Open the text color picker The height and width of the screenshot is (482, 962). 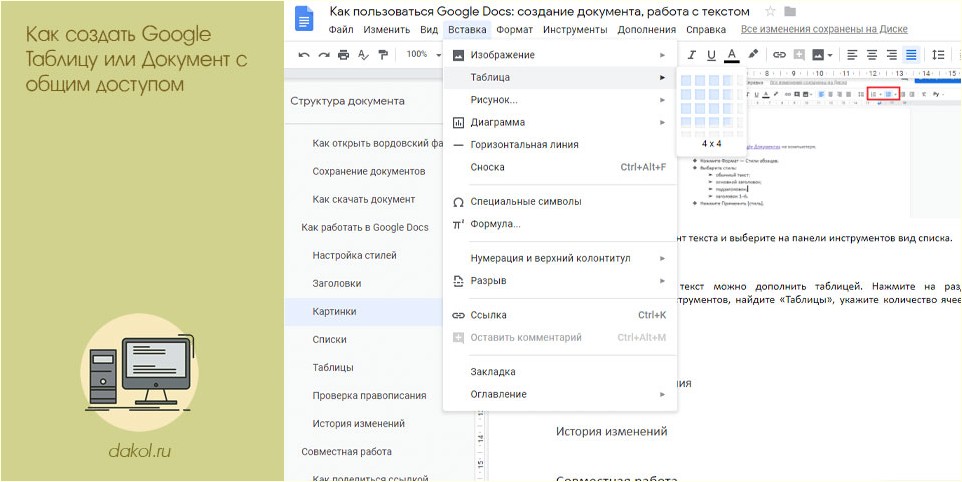731,55
